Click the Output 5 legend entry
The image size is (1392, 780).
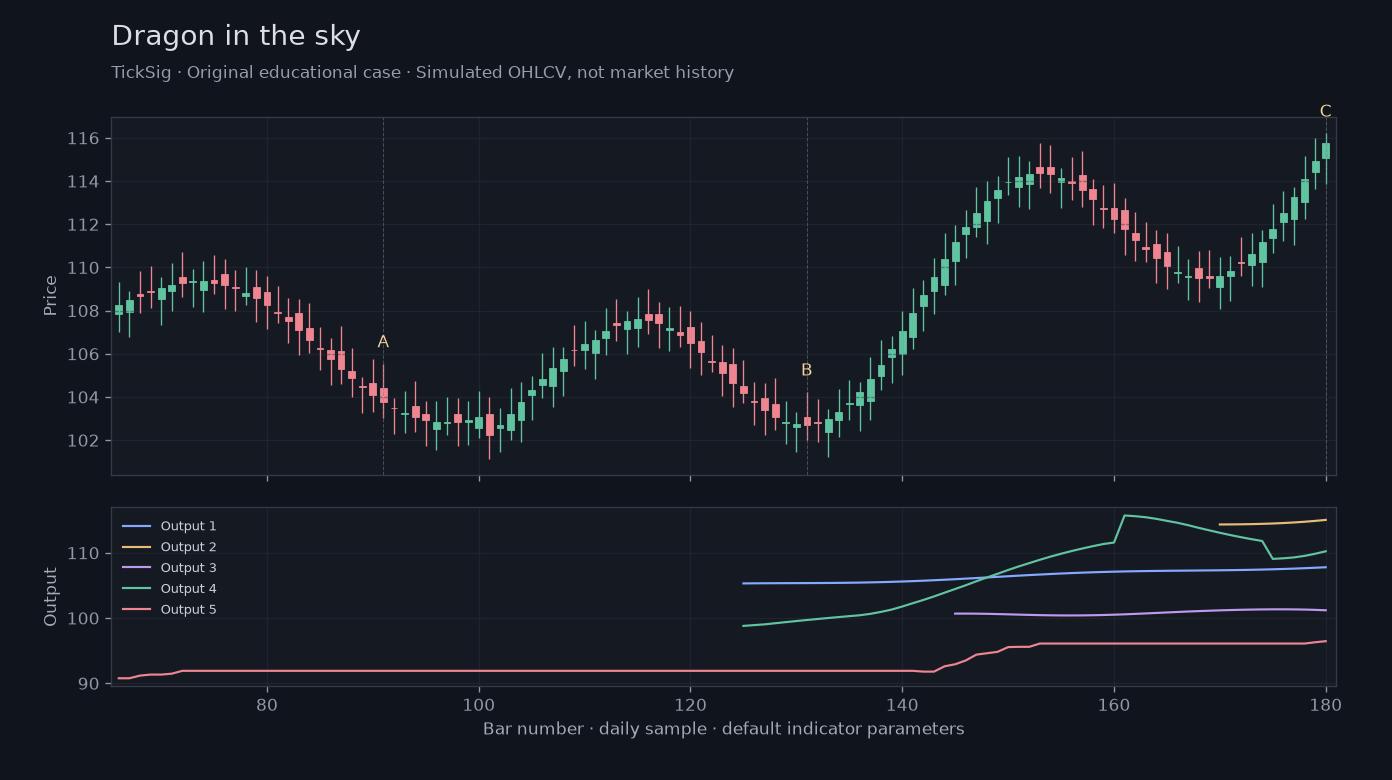[x=169, y=610]
